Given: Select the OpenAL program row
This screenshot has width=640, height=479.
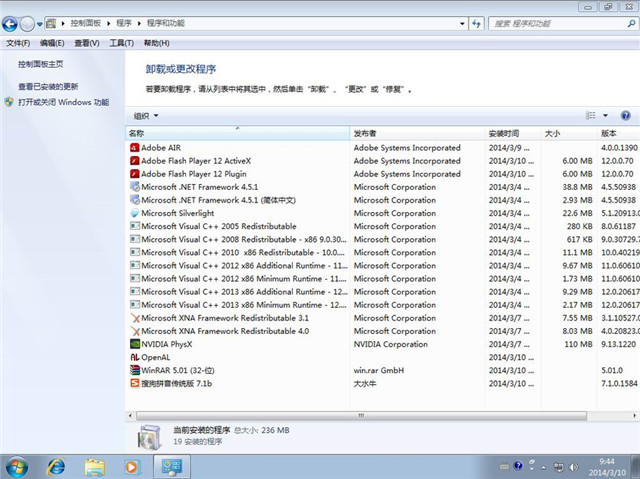Looking at the screenshot, I should [x=155, y=356].
